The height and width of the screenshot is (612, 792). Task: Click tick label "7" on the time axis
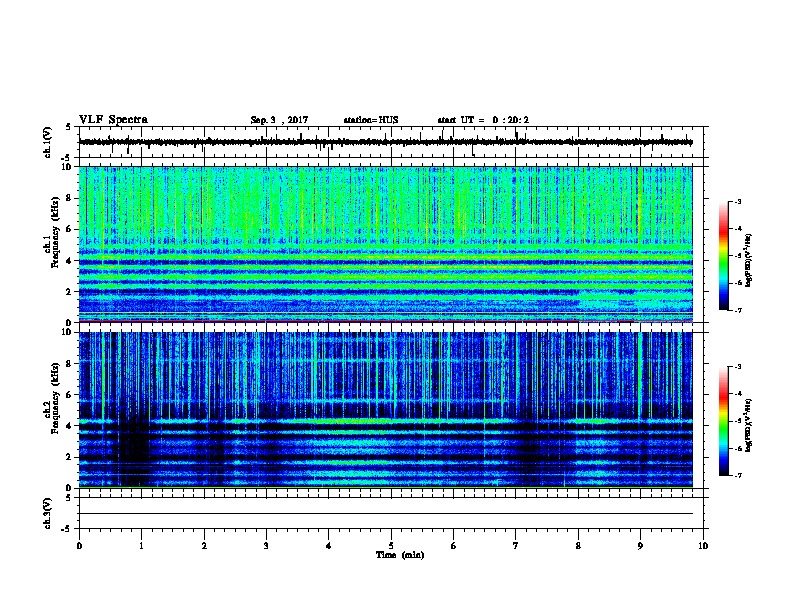516,546
